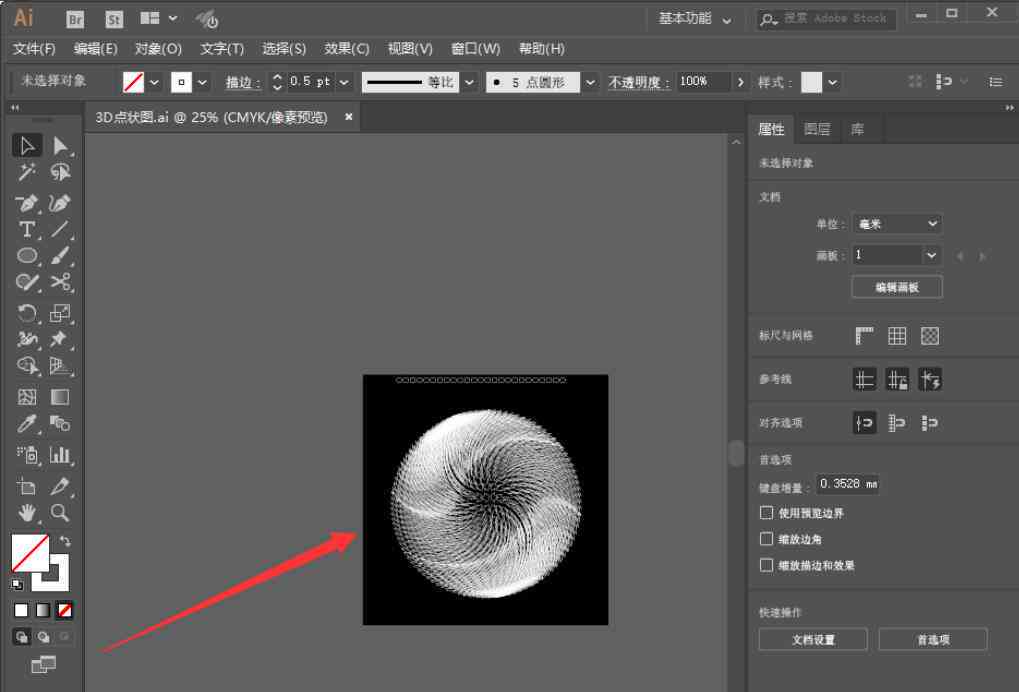1019x692 pixels.
Task: Select the Slice tool
Action: click(x=60, y=486)
